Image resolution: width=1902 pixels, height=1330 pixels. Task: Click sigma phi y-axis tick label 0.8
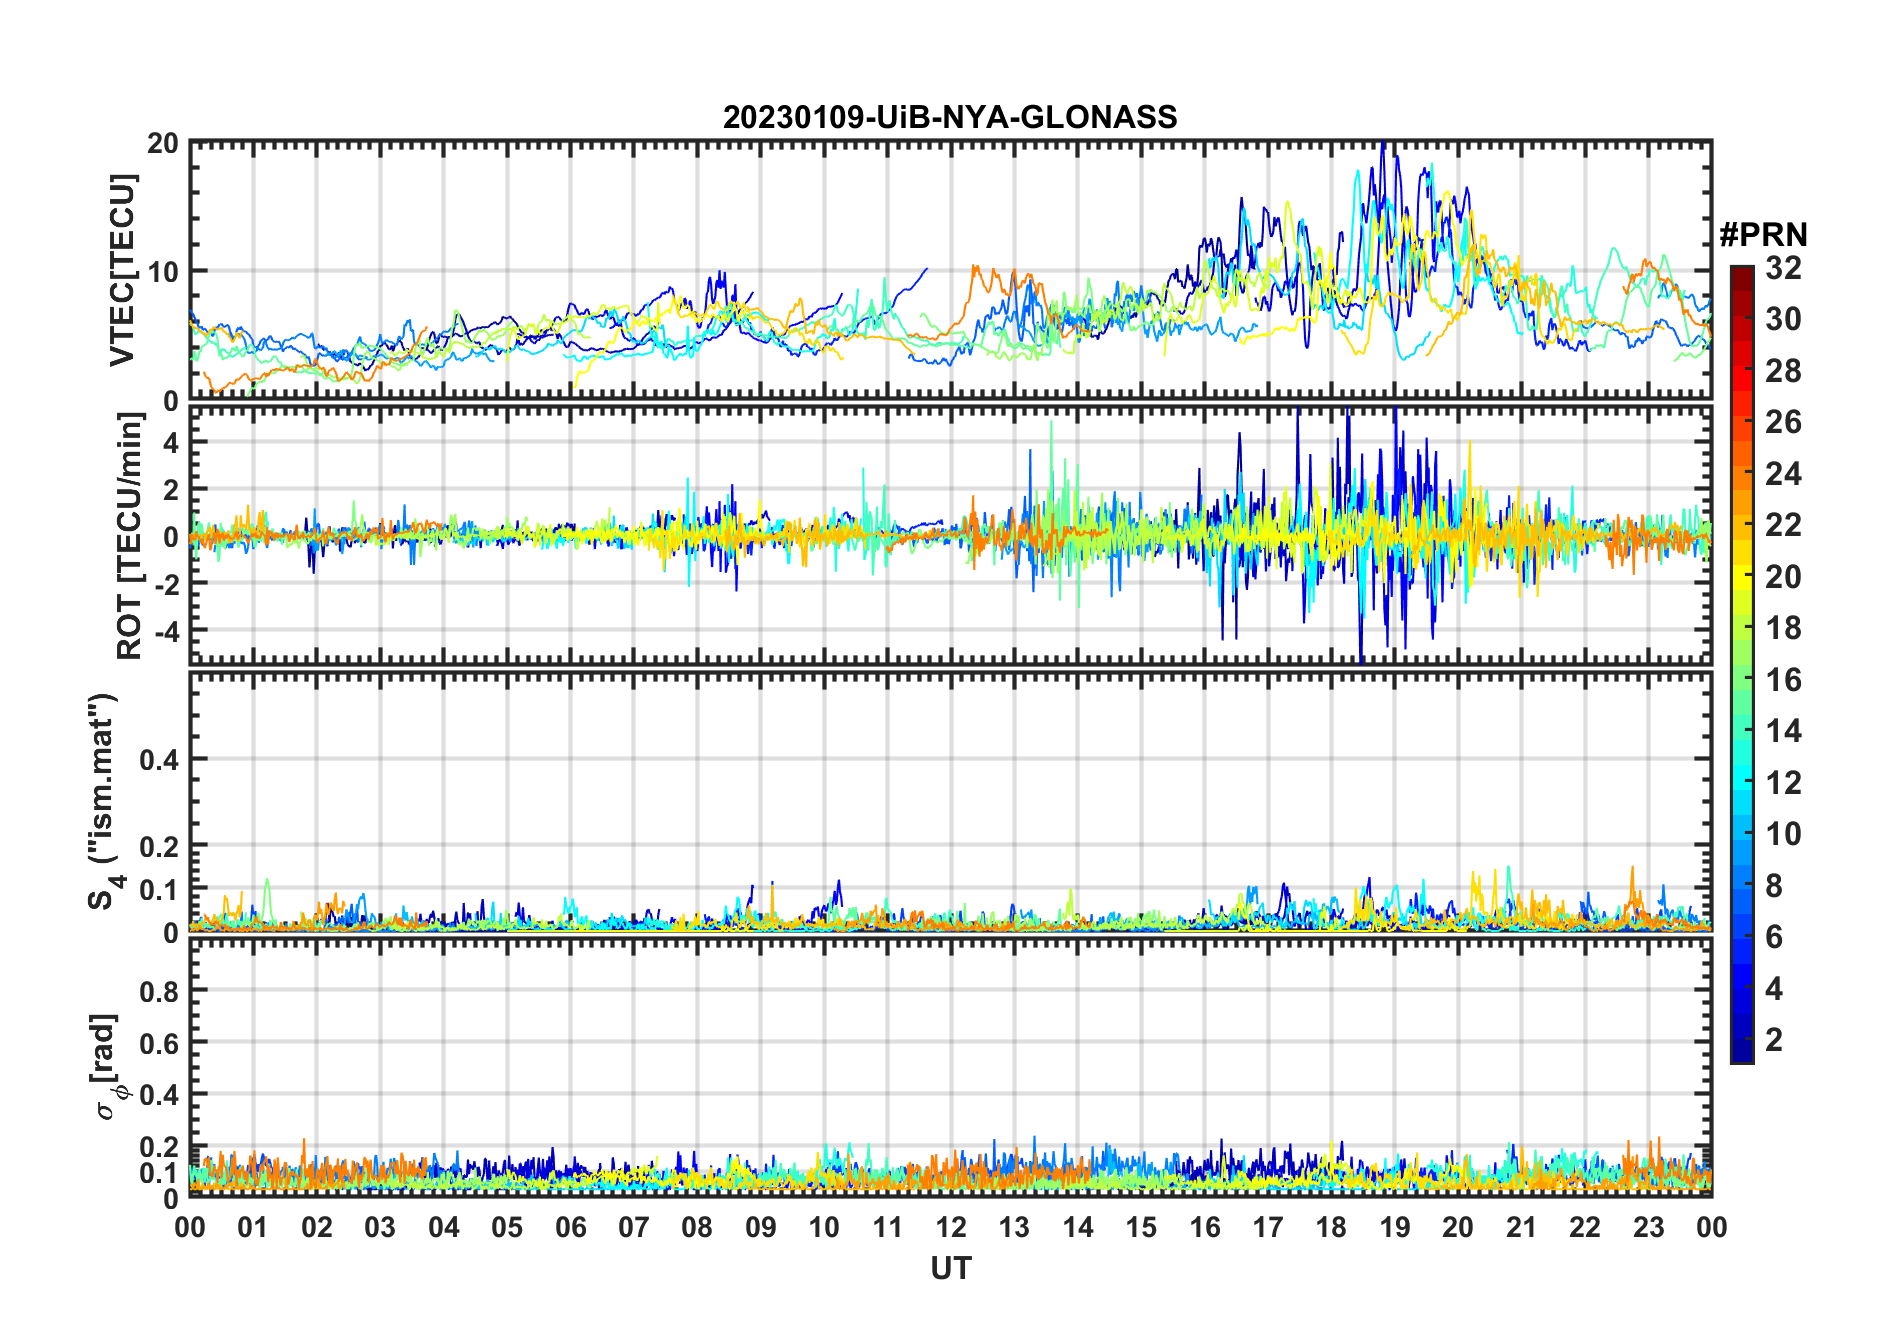(159, 991)
